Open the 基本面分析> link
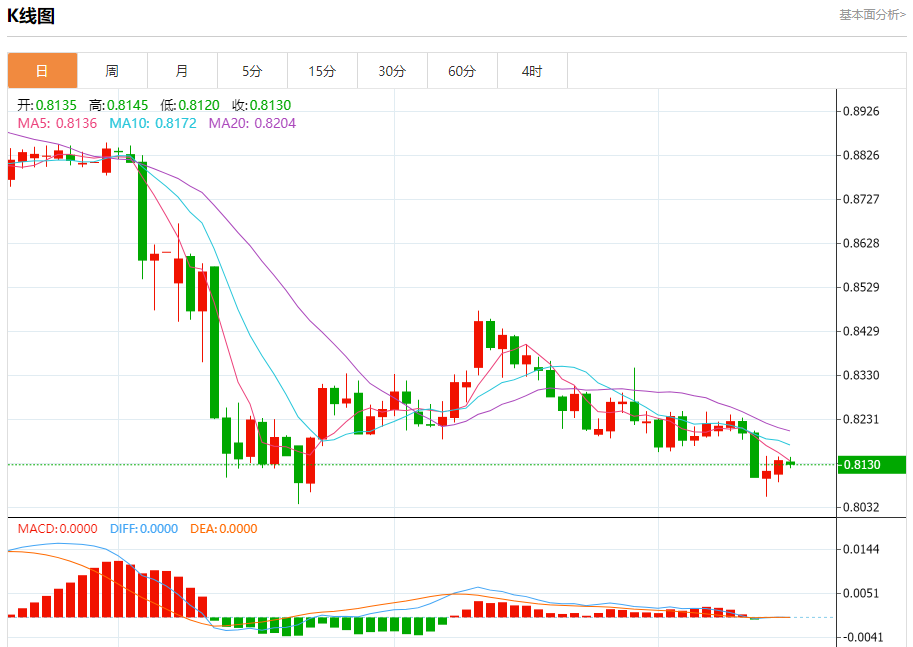Screen dimensions: 913x647 (872, 15)
